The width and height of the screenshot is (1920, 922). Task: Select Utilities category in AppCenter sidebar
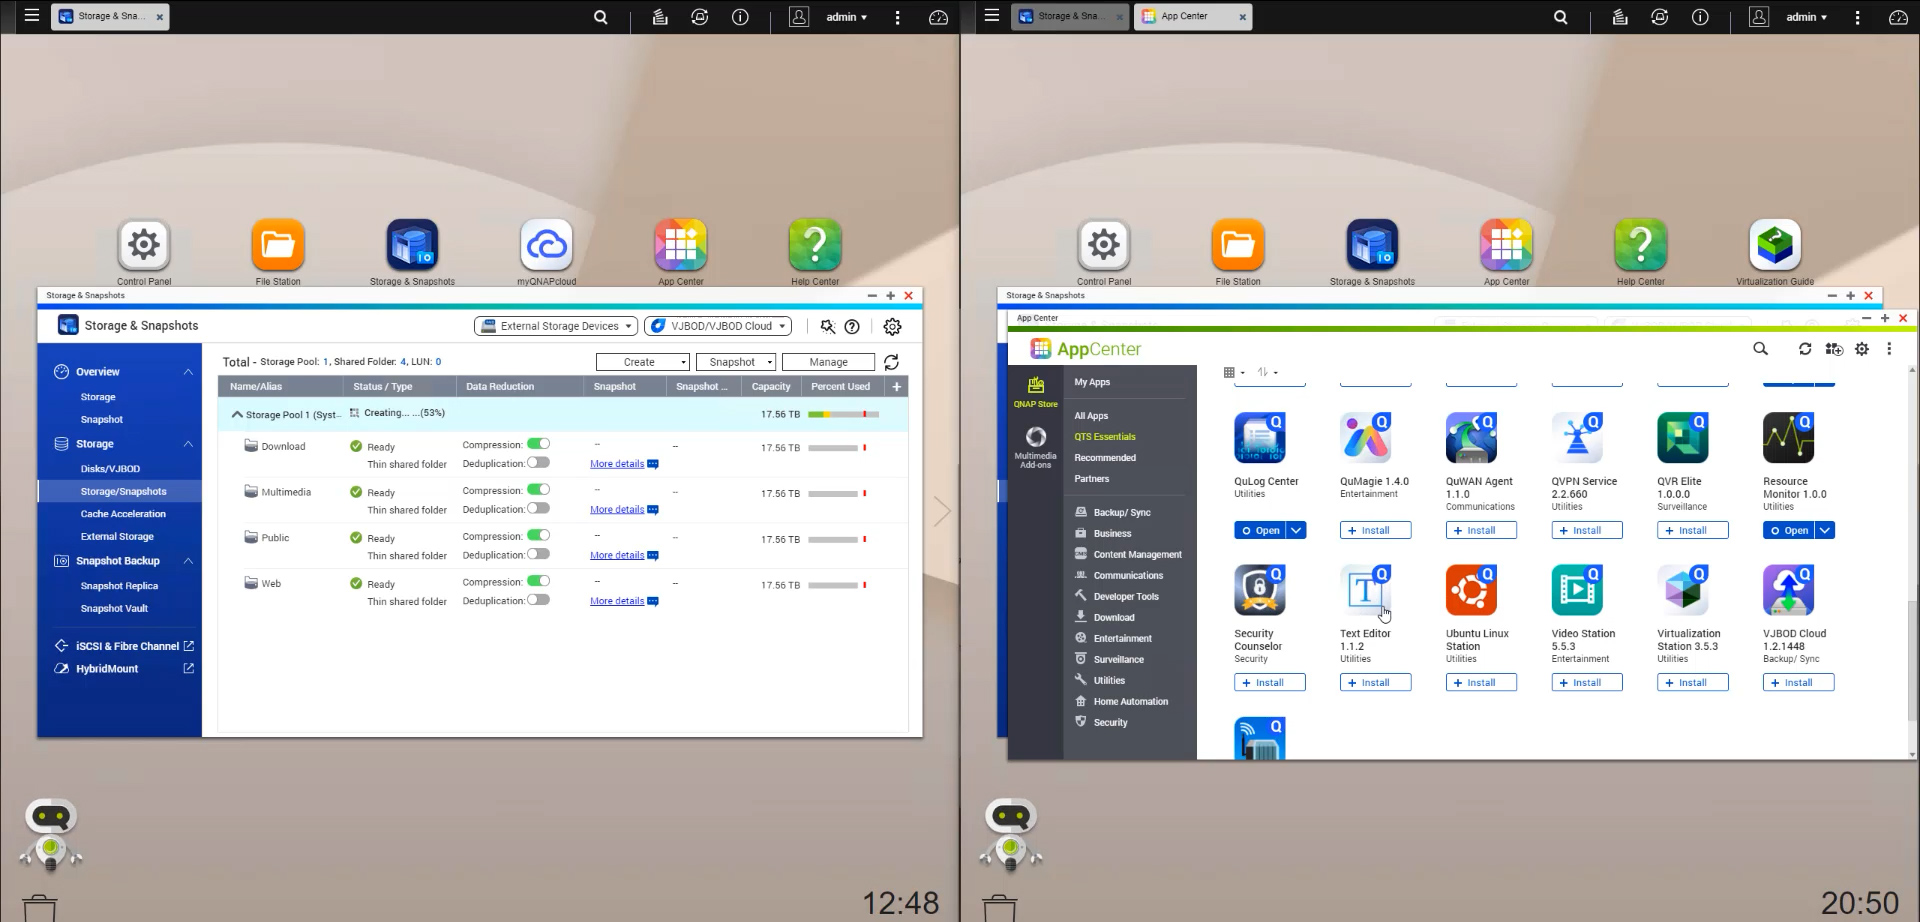tap(1108, 681)
